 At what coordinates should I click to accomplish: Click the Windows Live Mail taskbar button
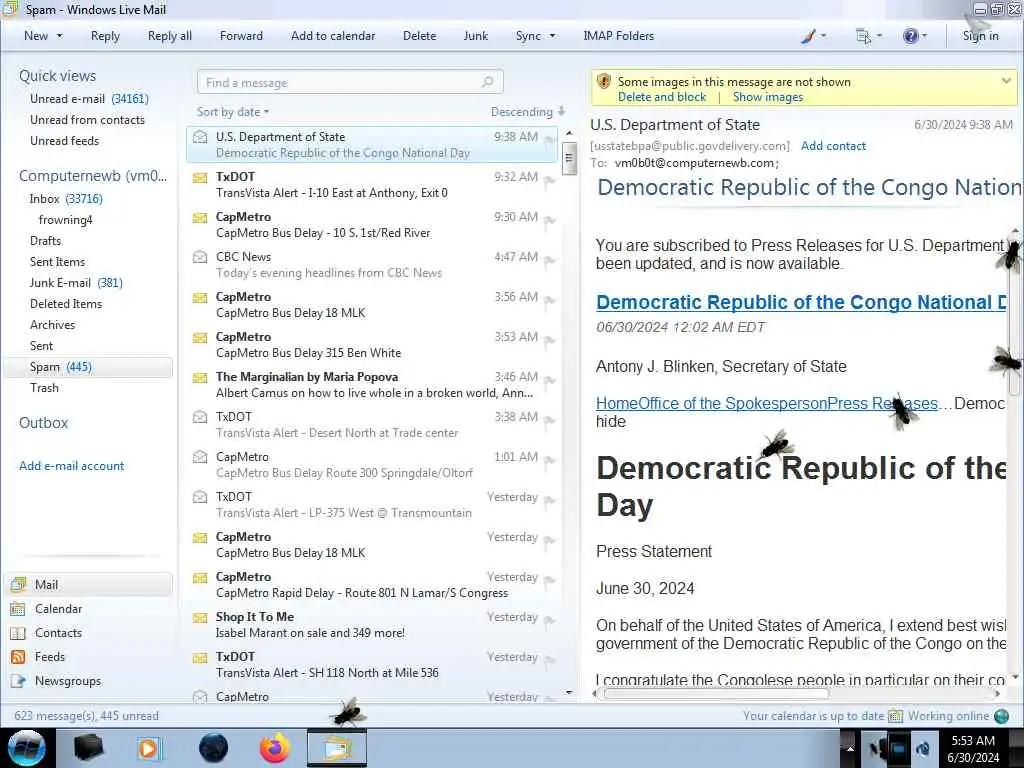337,748
